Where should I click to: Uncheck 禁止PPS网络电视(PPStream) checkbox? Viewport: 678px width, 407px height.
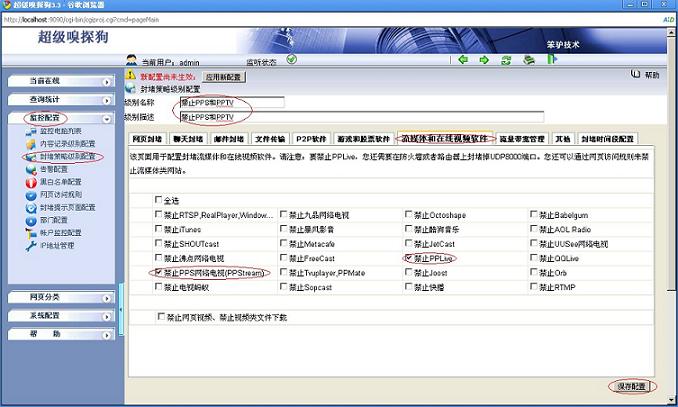coord(157,272)
